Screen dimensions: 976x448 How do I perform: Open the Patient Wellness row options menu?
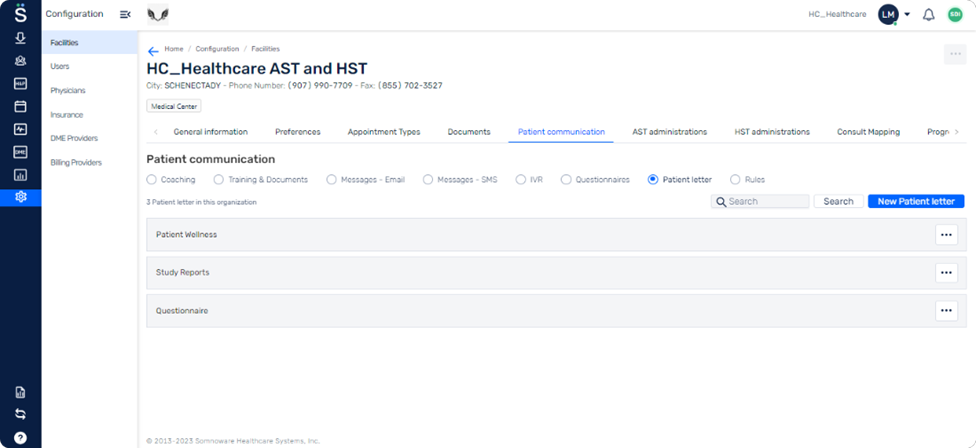pos(946,235)
